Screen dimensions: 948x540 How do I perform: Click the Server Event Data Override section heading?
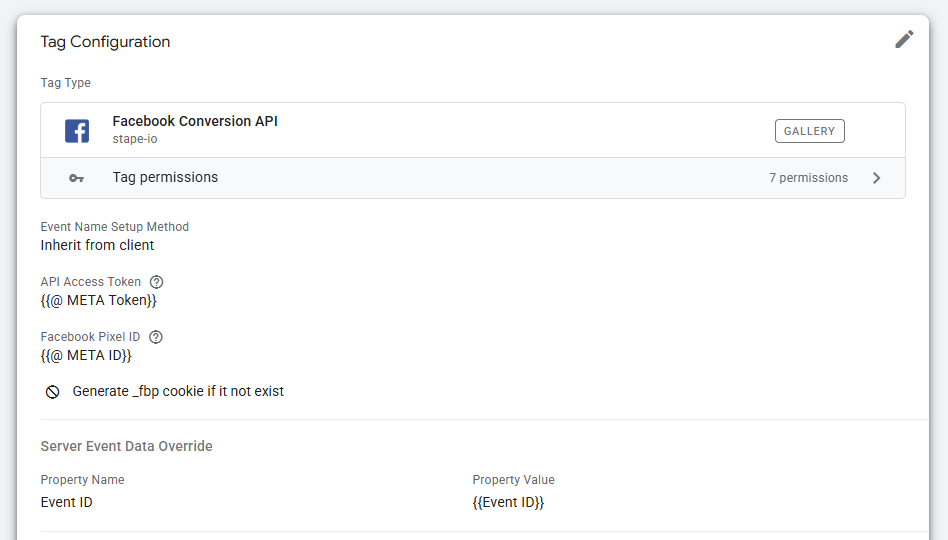[x=126, y=446]
